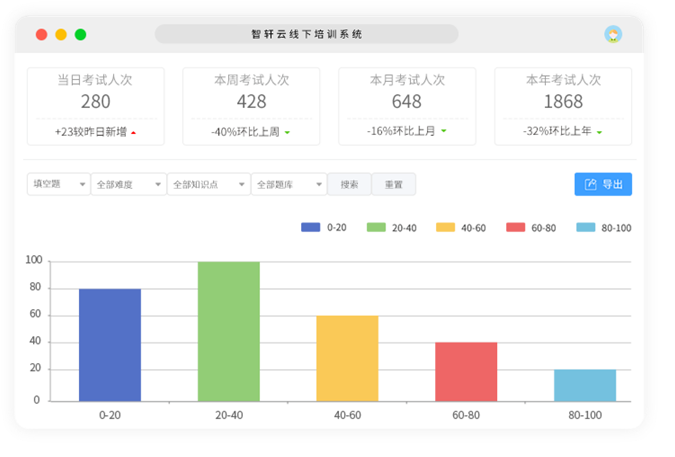
Task: Open the user avatar icon
Action: click(x=613, y=34)
